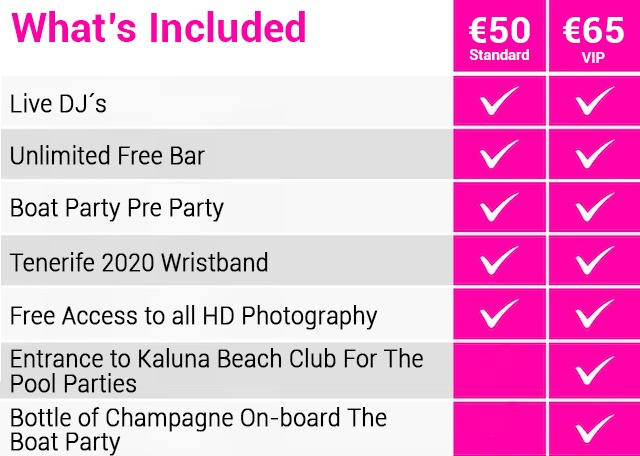Screen dimensions: 640x456
Task: Select the €65 VIP price header
Action: [x=594, y=36]
